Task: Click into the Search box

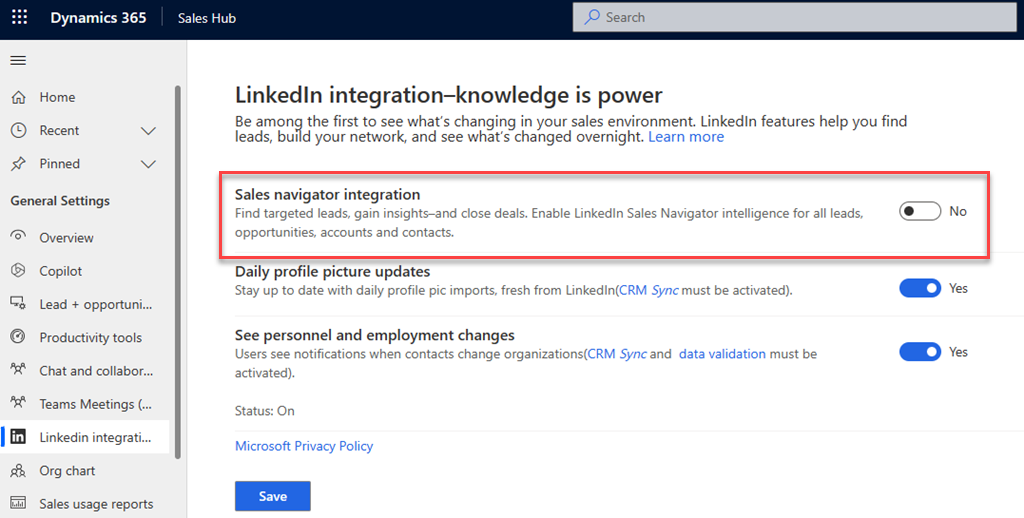Action: click(x=795, y=17)
